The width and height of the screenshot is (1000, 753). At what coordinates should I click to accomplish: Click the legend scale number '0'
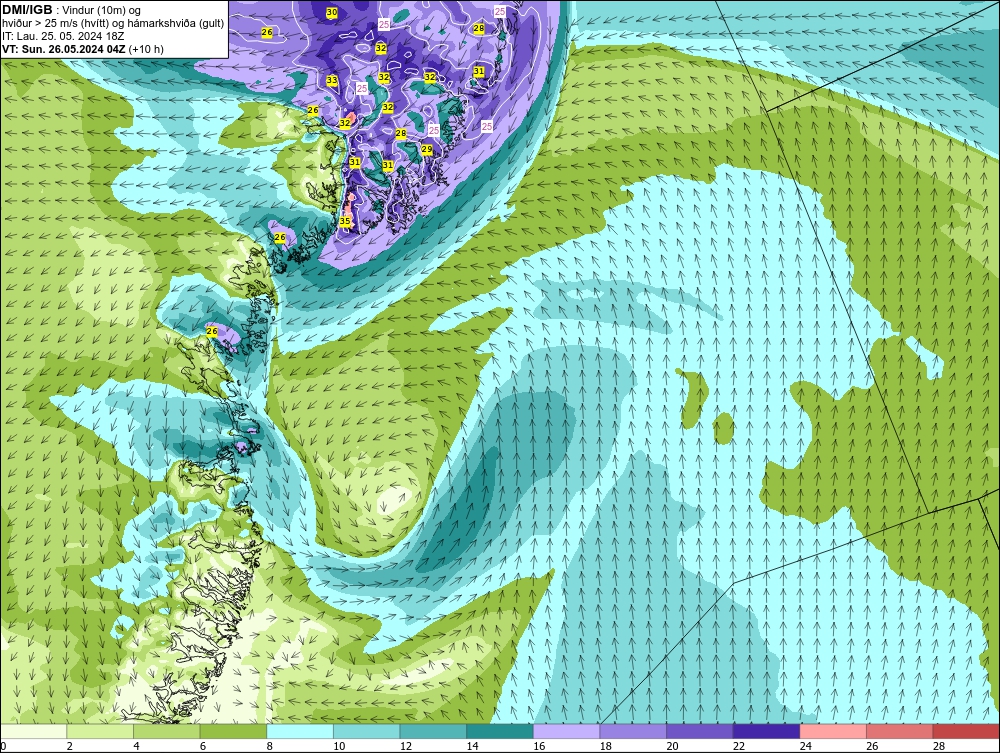coord(3,746)
